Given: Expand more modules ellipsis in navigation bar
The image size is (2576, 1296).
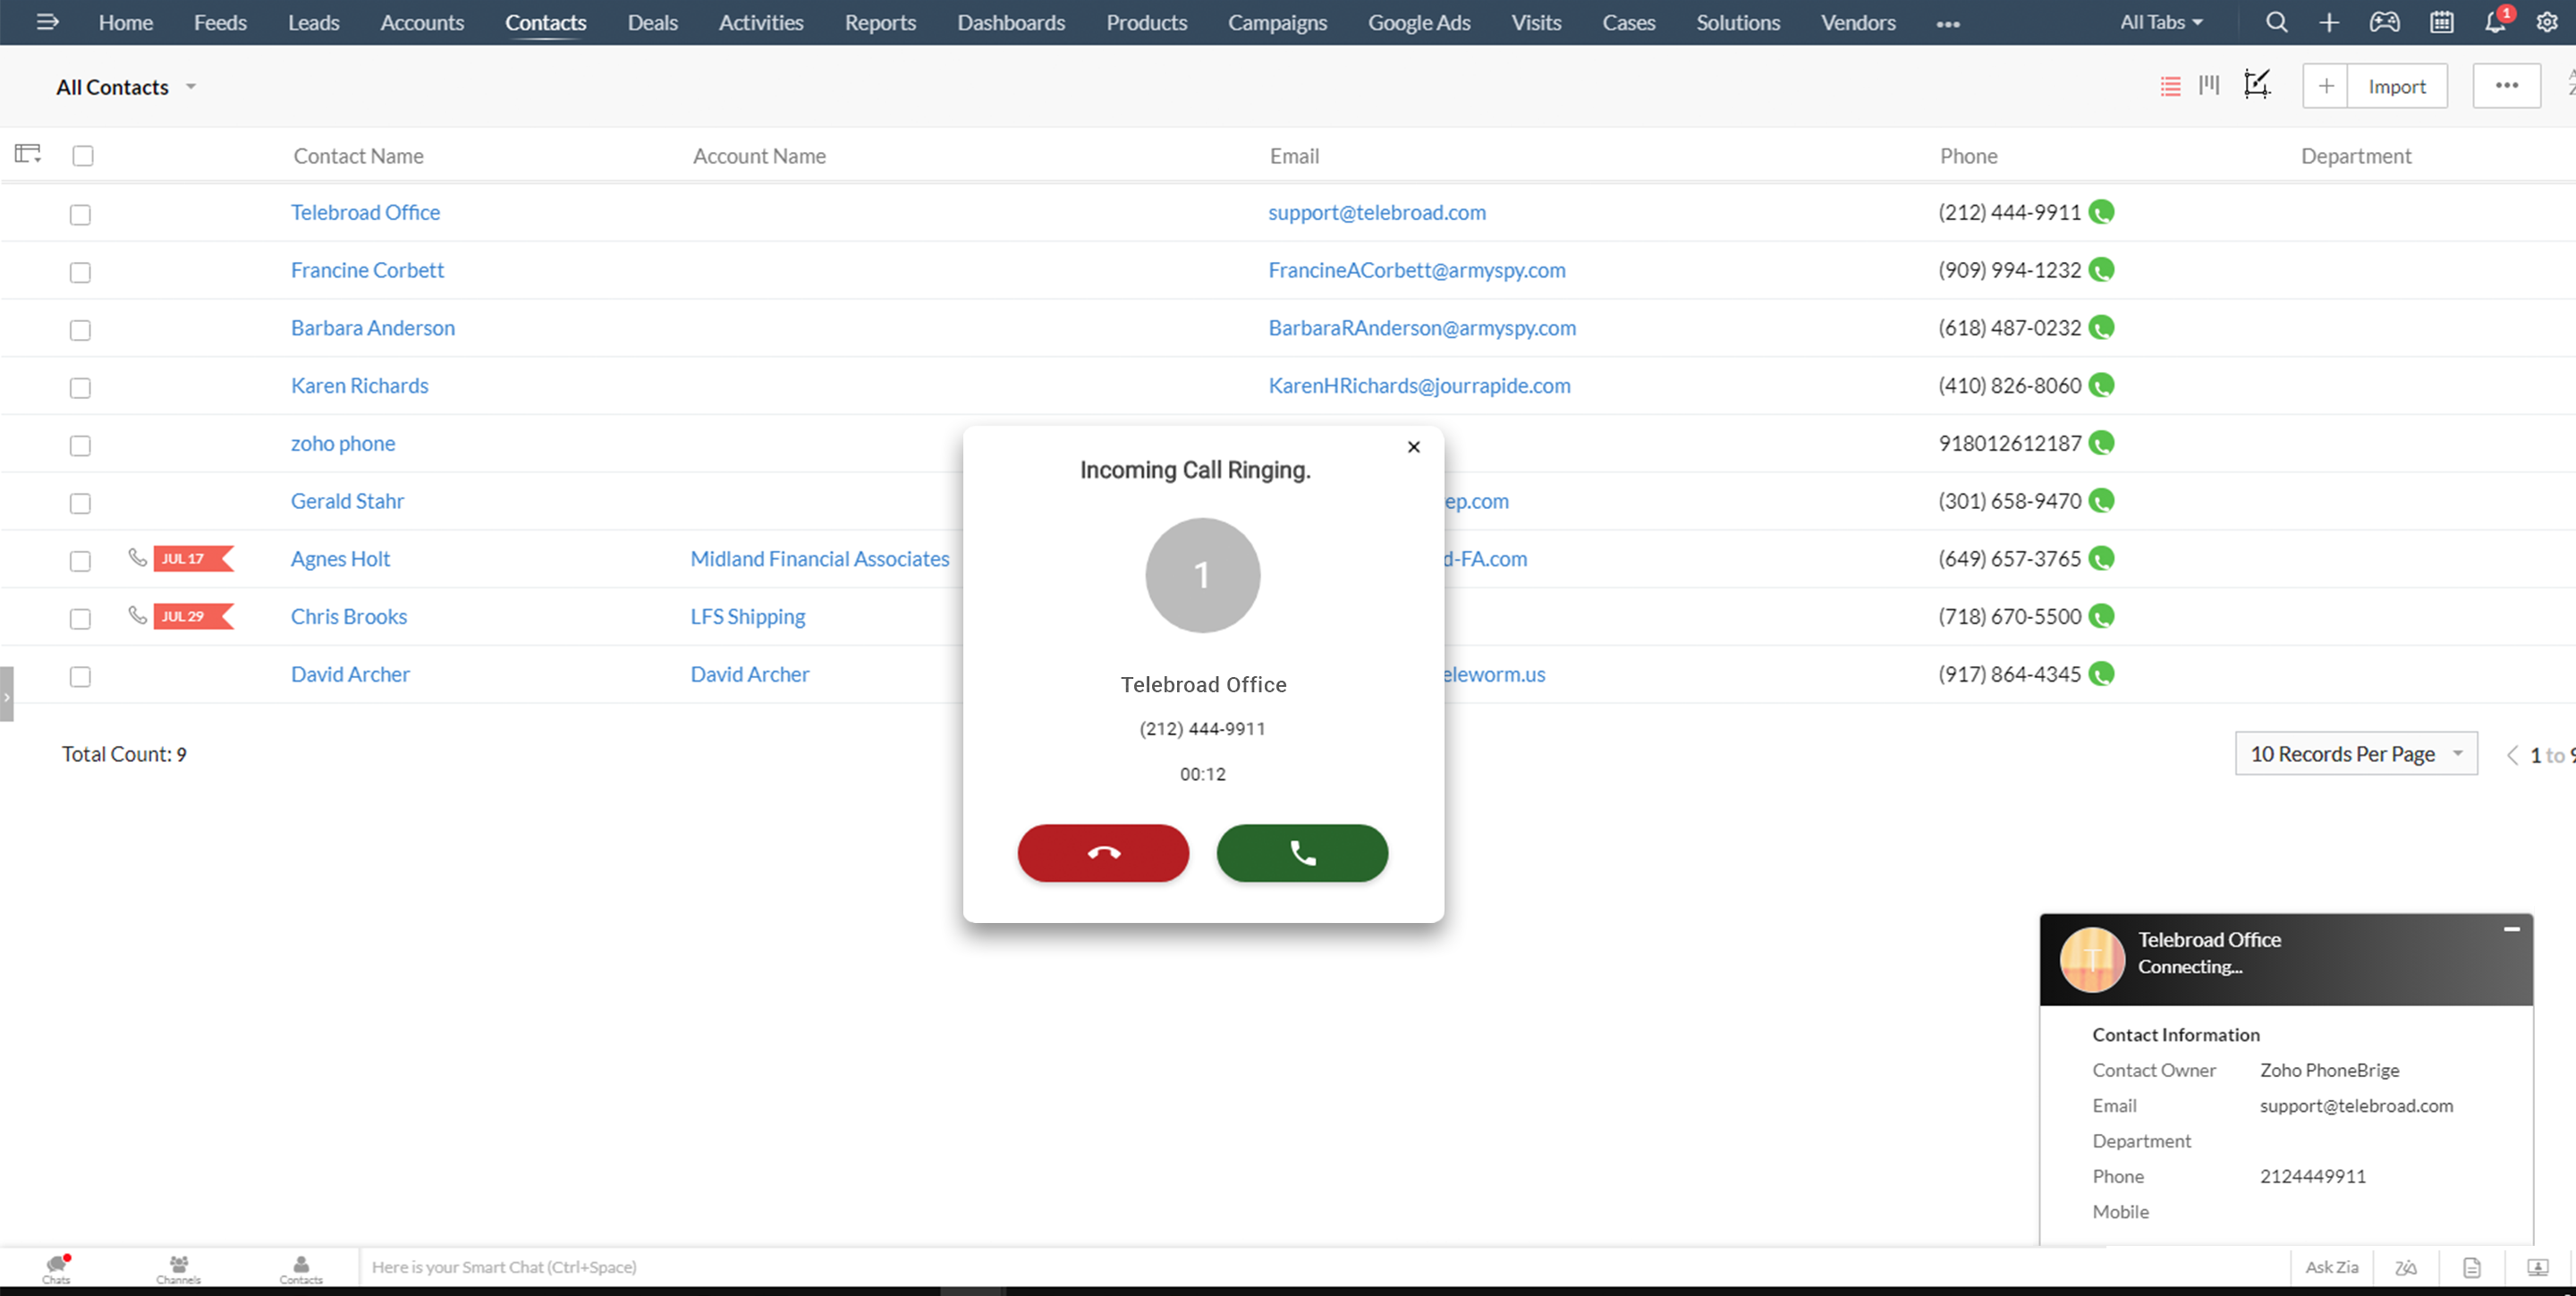Looking at the screenshot, I should click(1947, 24).
